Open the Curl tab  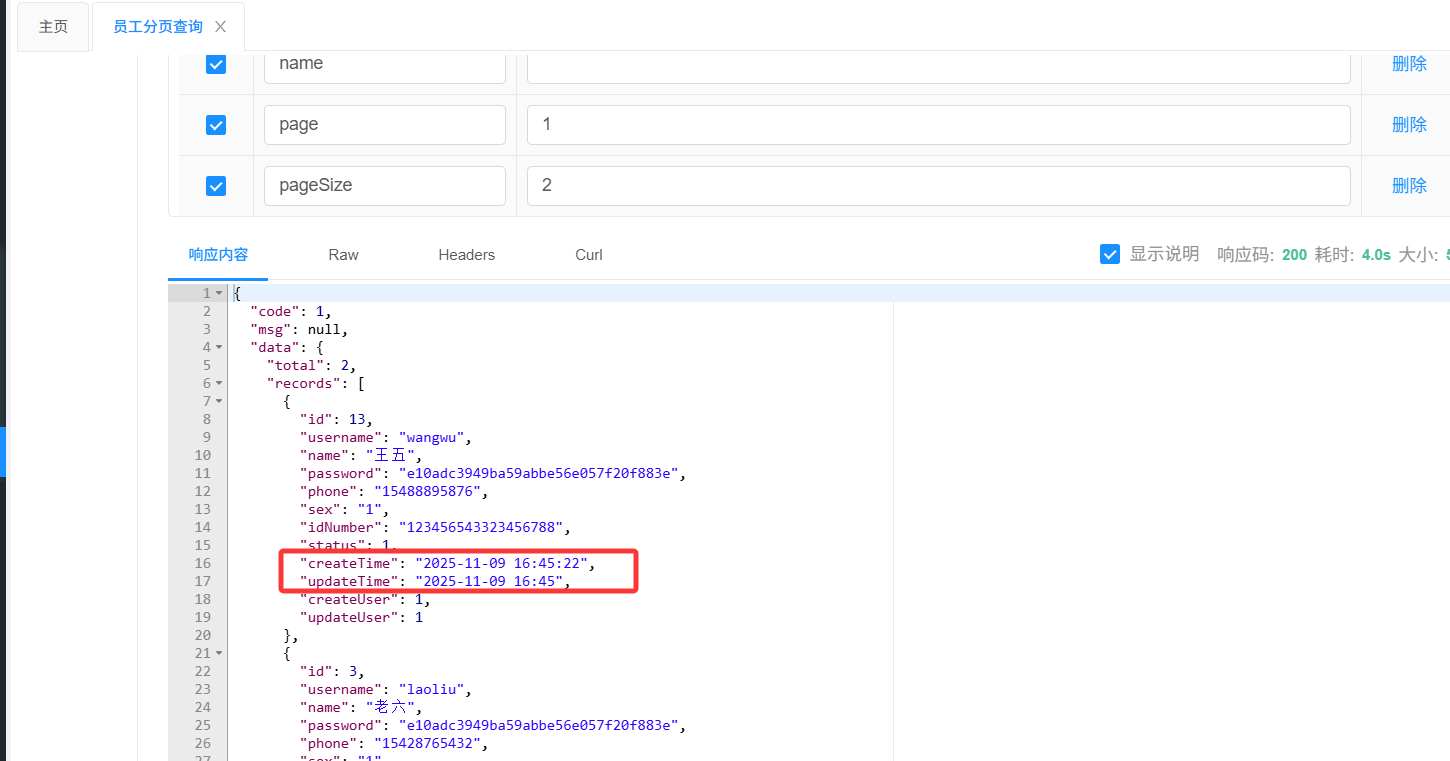[589, 255]
